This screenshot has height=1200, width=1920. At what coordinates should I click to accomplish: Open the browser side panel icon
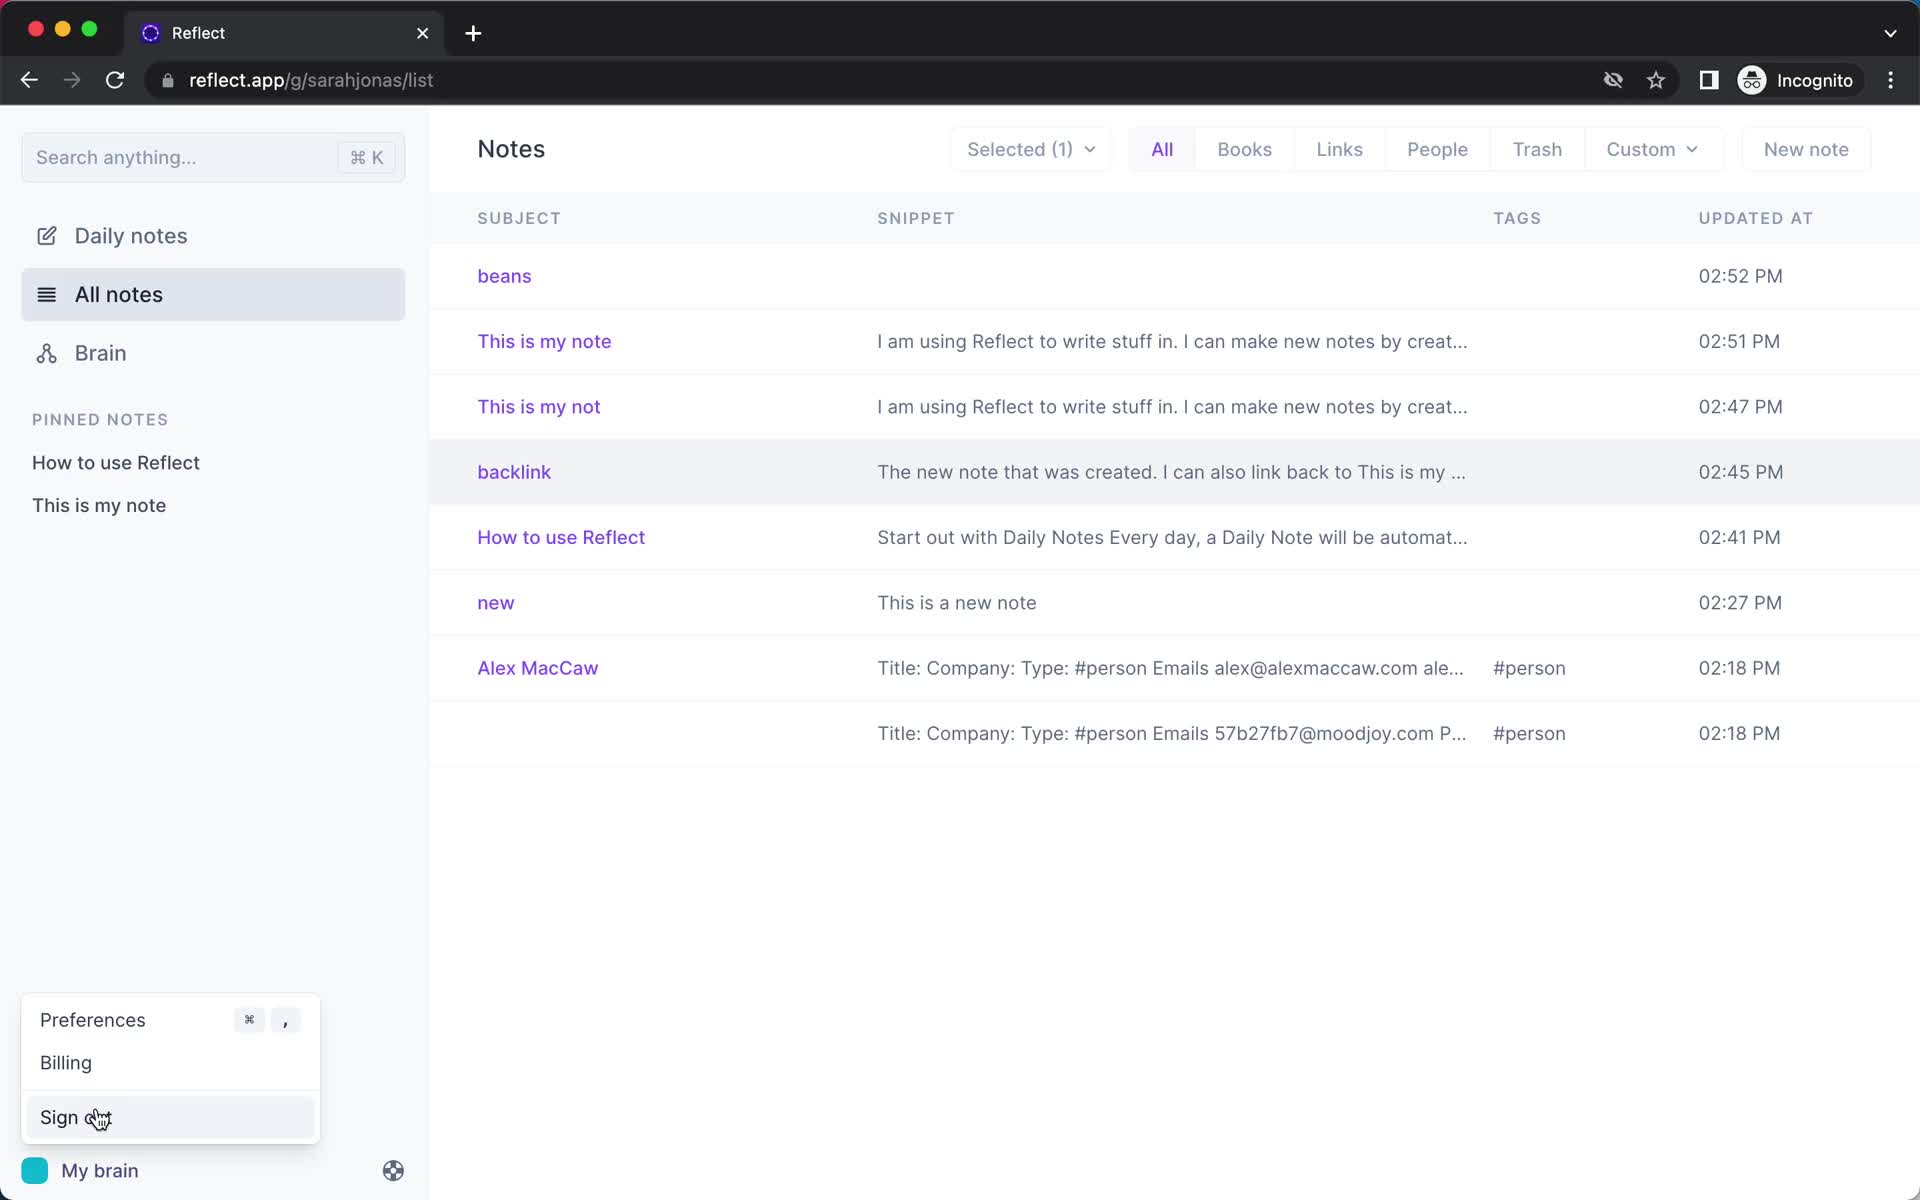click(x=1709, y=80)
